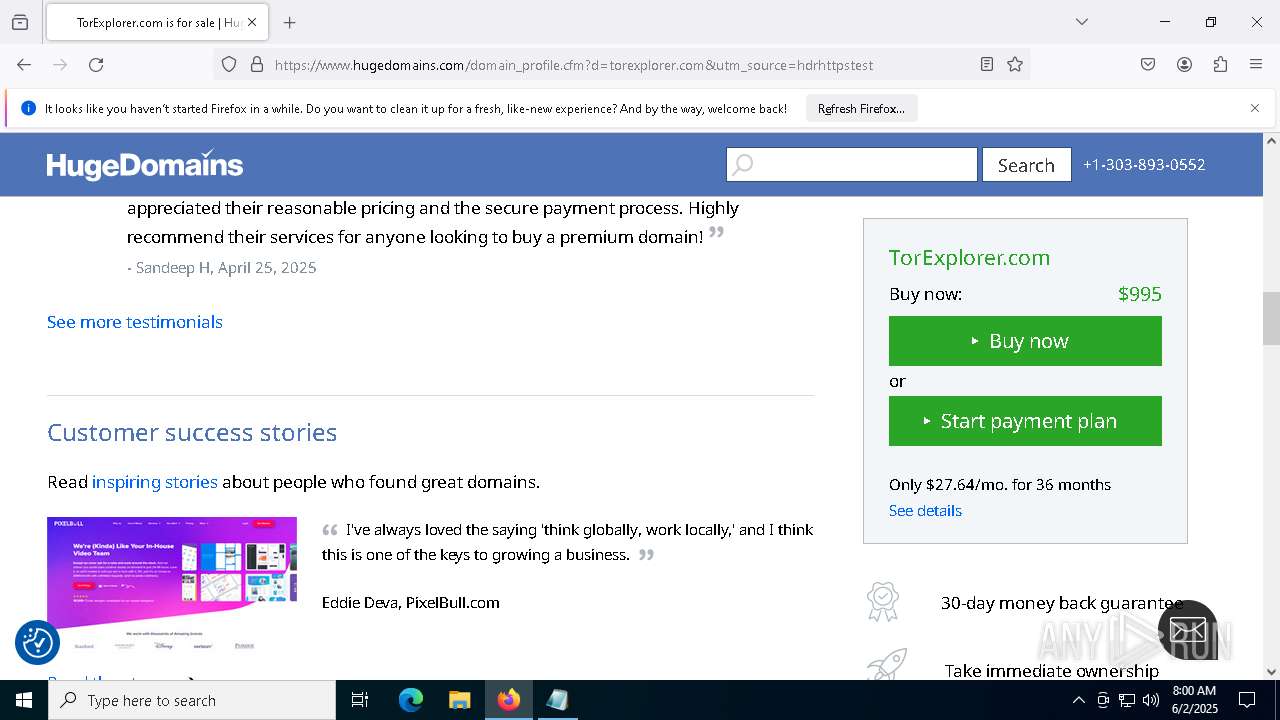Switch to Firefox taskbar icon

pyautogui.click(x=509, y=700)
